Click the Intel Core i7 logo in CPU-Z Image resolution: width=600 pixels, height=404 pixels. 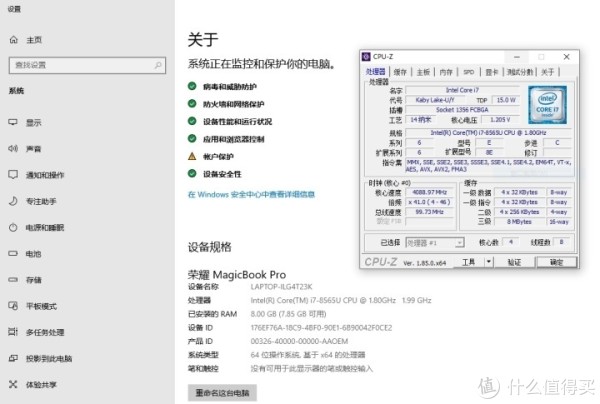pyautogui.click(x=548, y=105)
